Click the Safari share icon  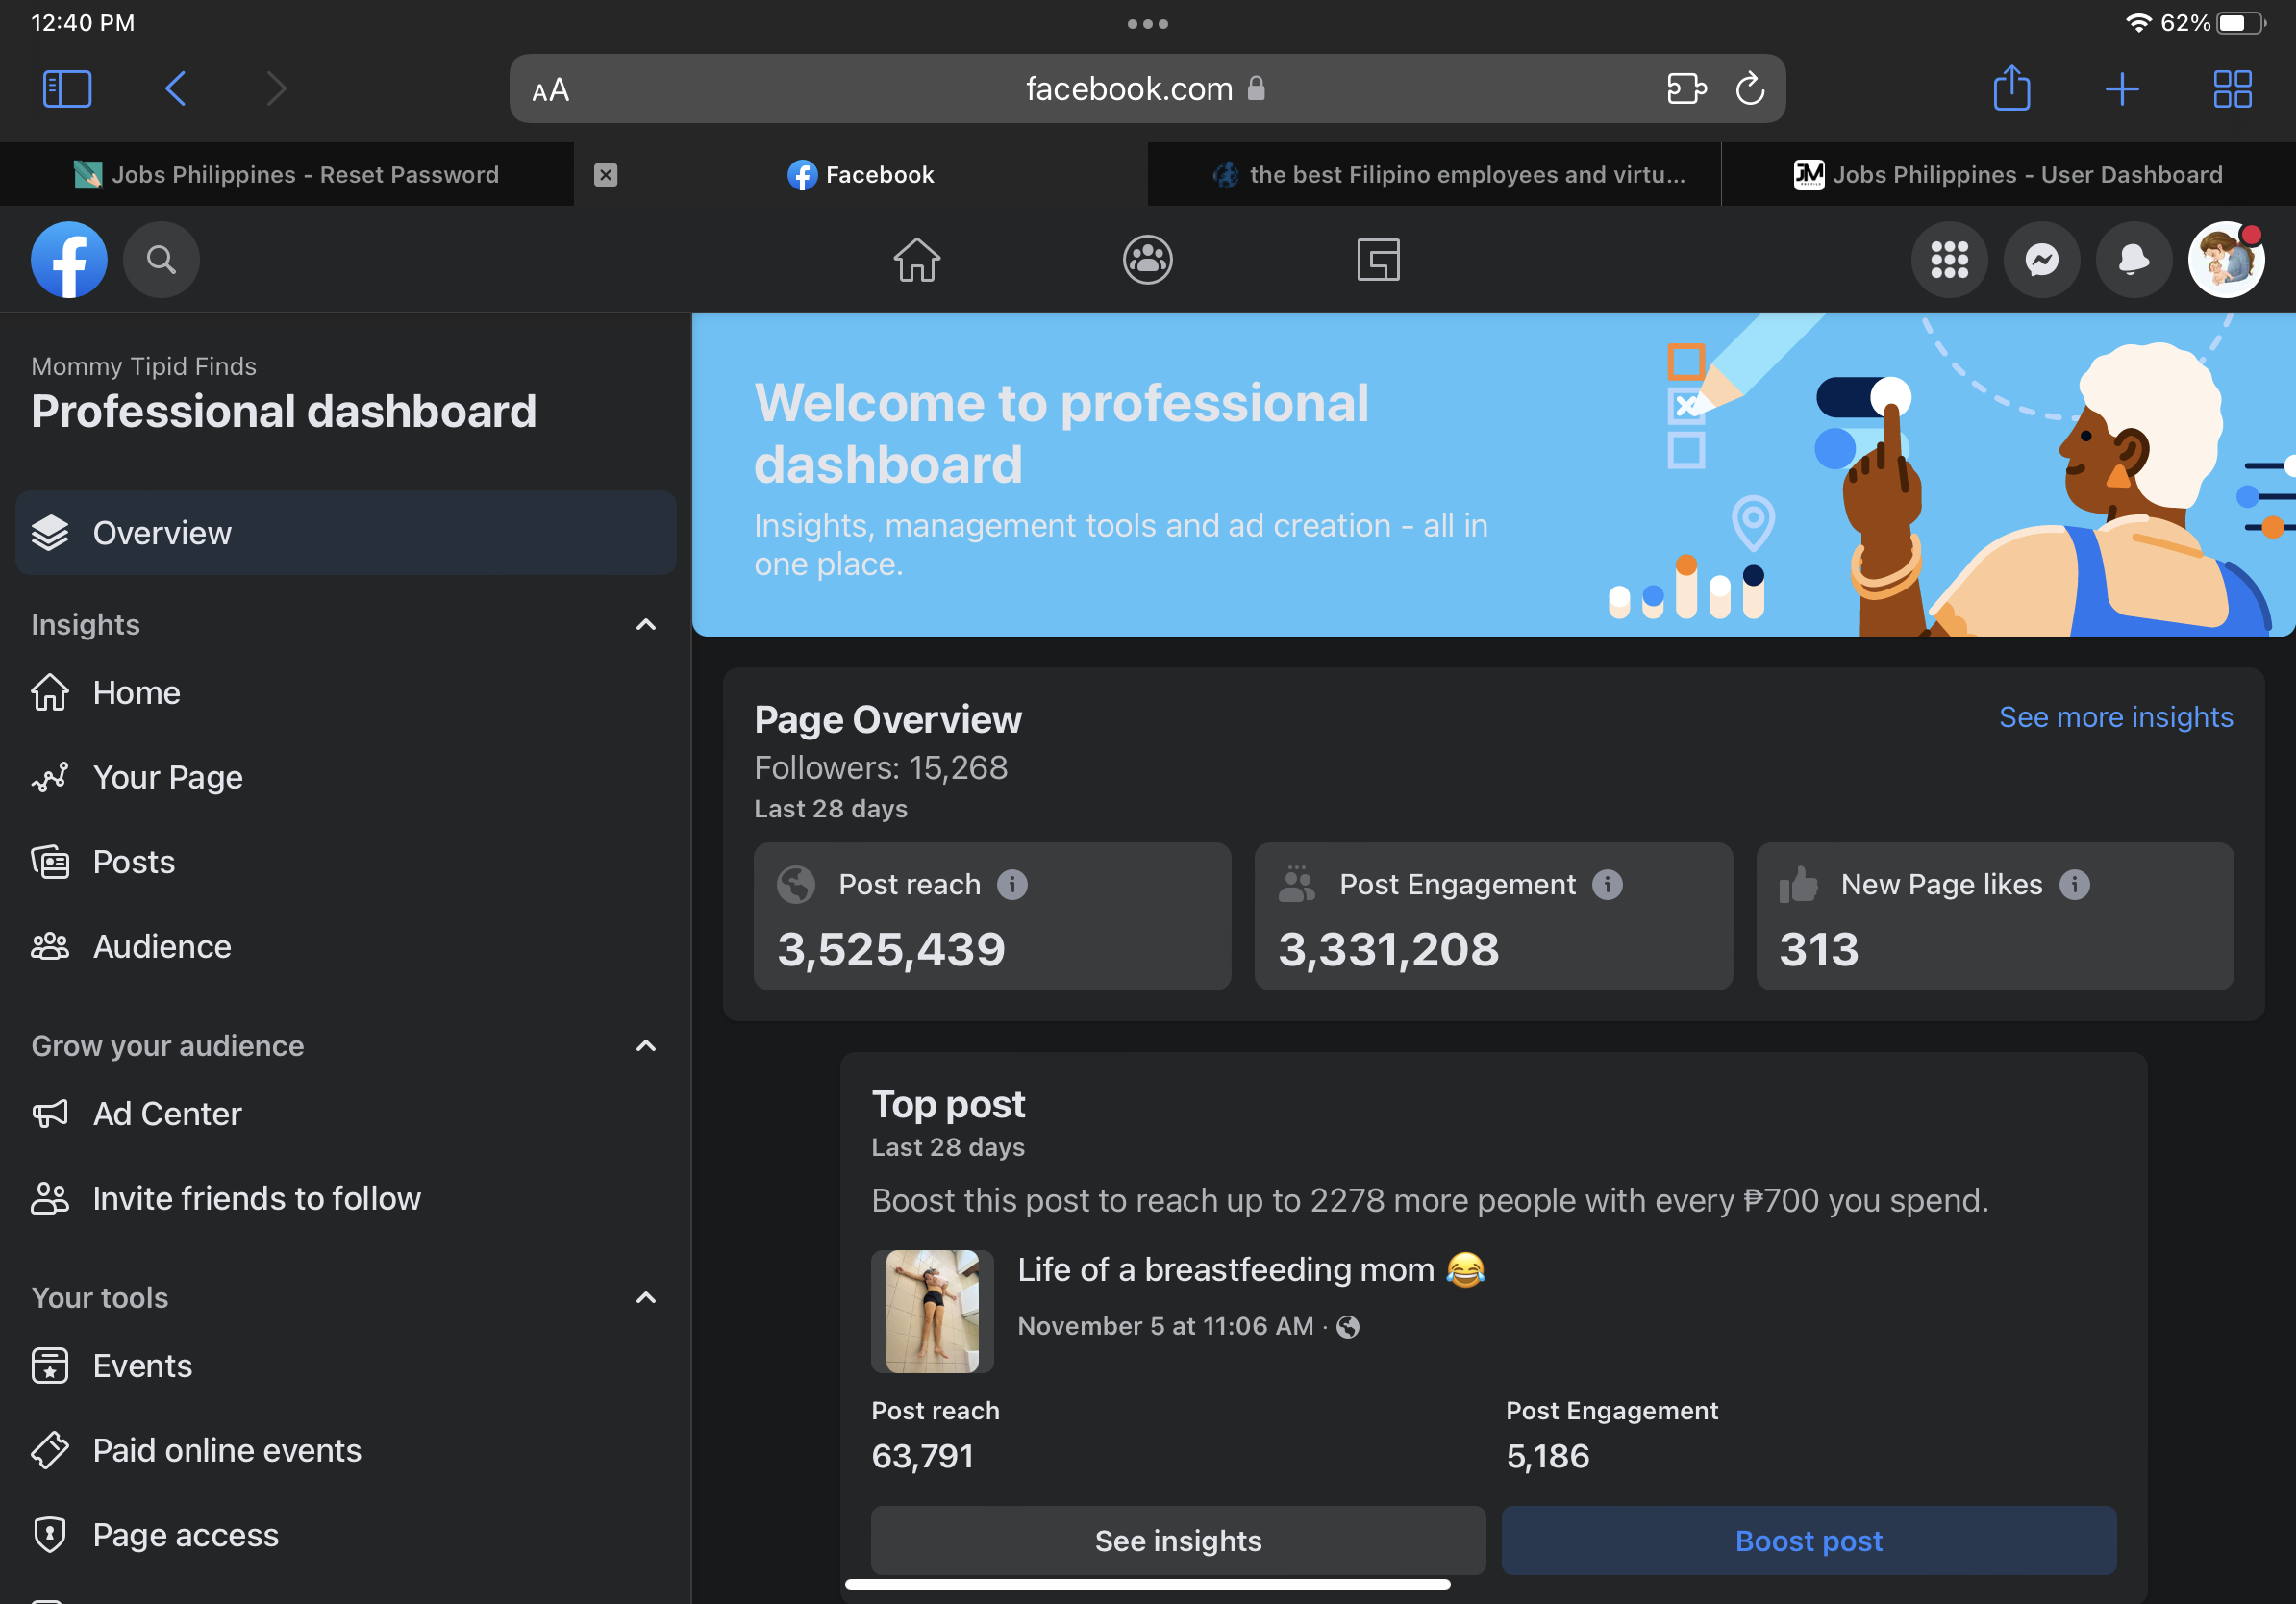(x=2011, y=89)
